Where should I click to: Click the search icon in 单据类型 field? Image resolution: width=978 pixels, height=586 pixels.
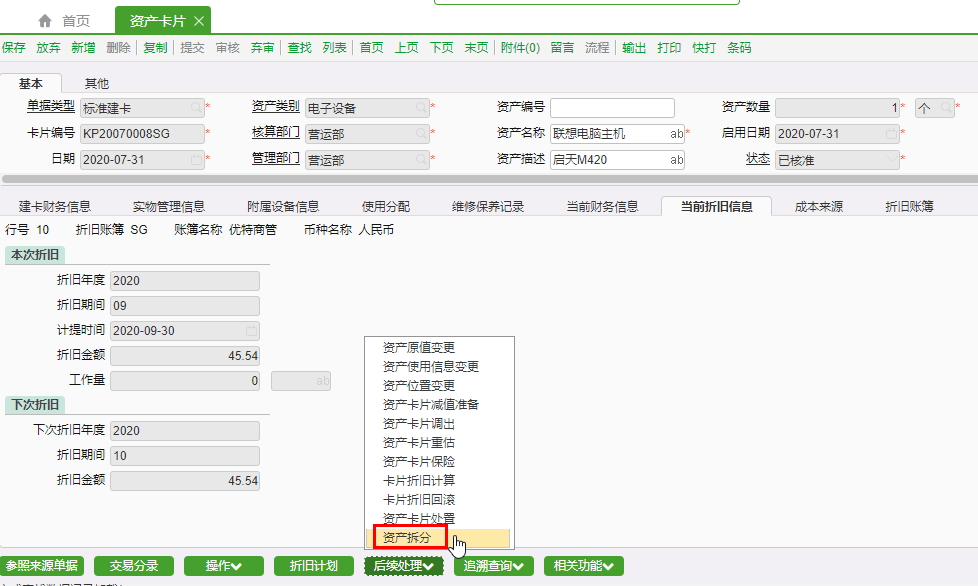tap(195, 108)
